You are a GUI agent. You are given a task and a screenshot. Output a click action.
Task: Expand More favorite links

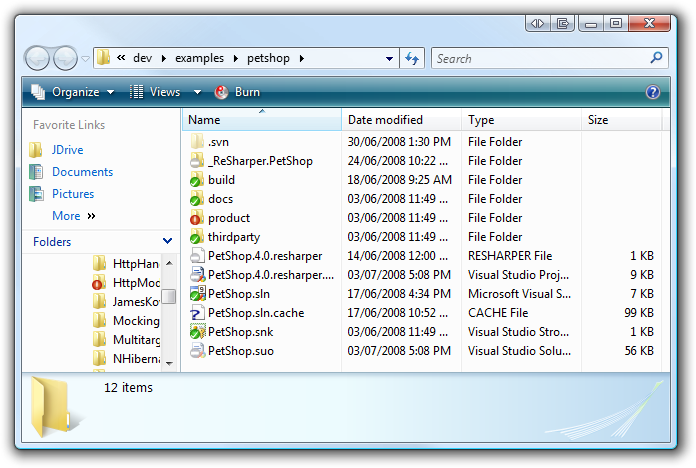coord(74,216)
